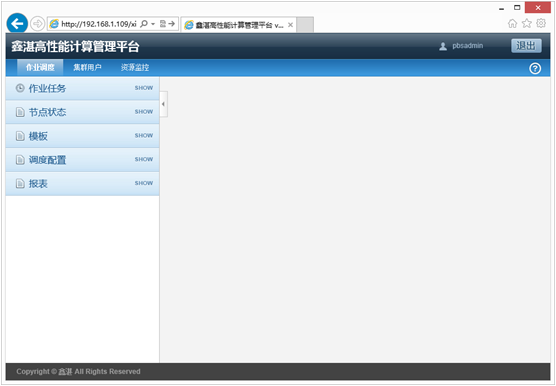Image resolution: width=556 pixels, height=386 pixels.
Task: Click the document icon beside 模板
Action: click(x=20, y=136)
